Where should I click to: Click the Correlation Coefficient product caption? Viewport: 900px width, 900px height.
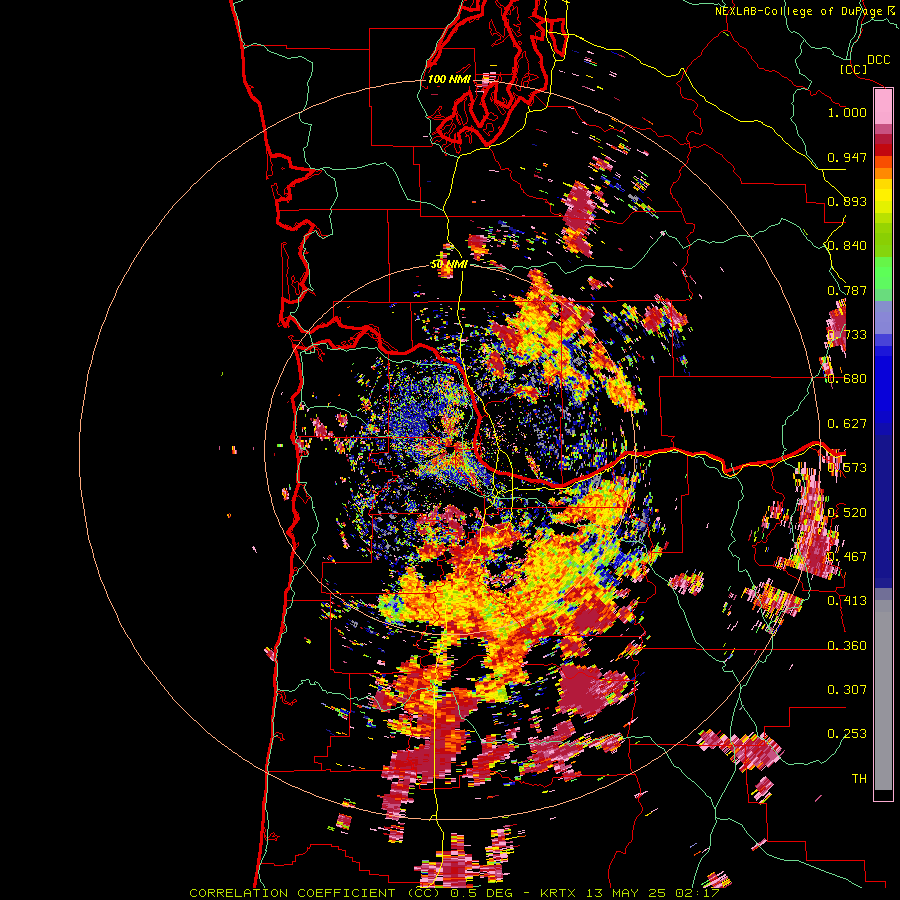tap(454, 893)
